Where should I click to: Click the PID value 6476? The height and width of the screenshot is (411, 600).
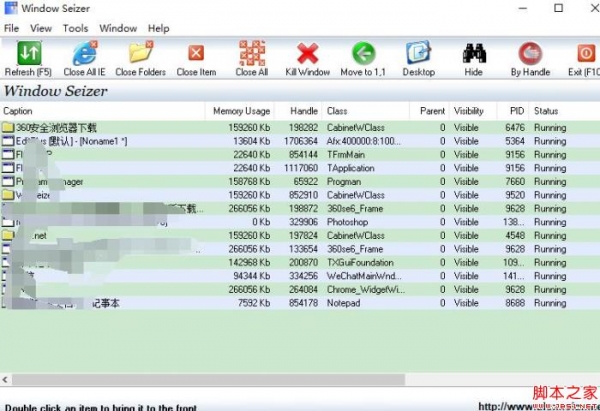click(515, 127)
